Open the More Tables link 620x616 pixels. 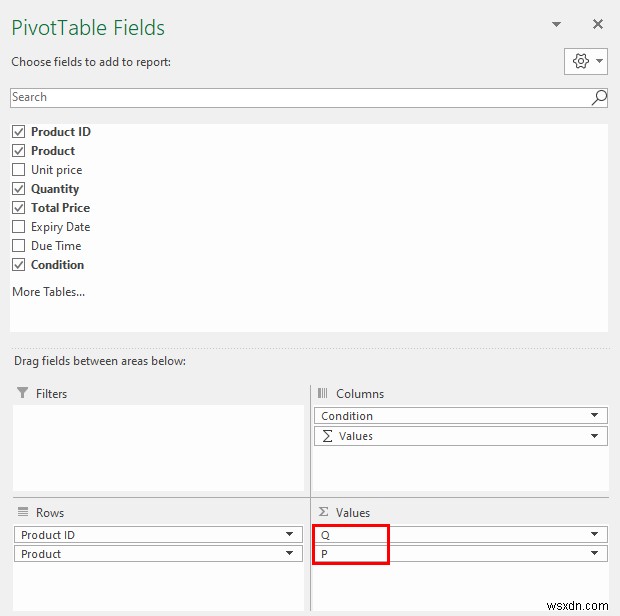49,292
